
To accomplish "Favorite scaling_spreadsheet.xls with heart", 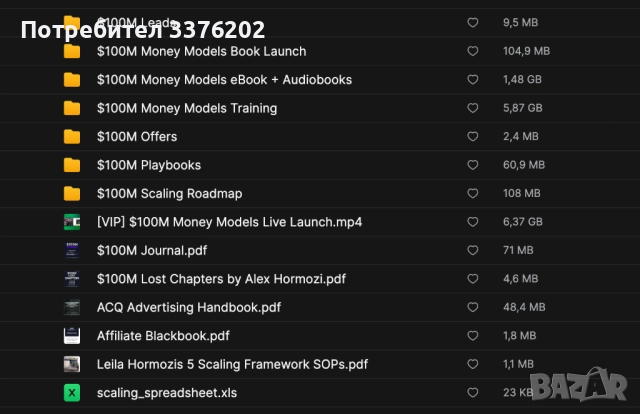I will coord(473,392).
